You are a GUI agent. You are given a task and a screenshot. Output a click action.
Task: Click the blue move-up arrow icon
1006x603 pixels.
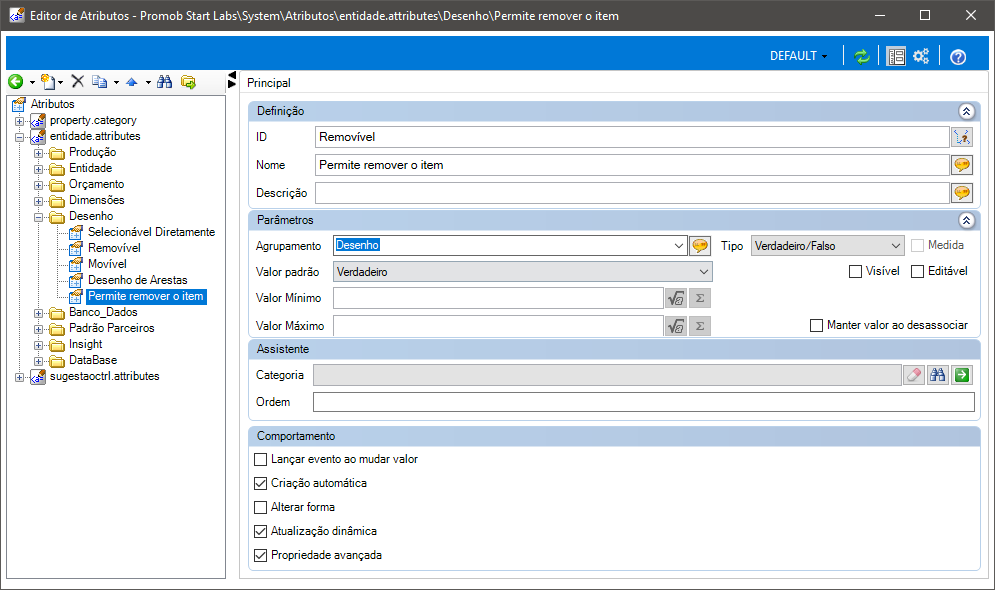click(x=132, y=82)
